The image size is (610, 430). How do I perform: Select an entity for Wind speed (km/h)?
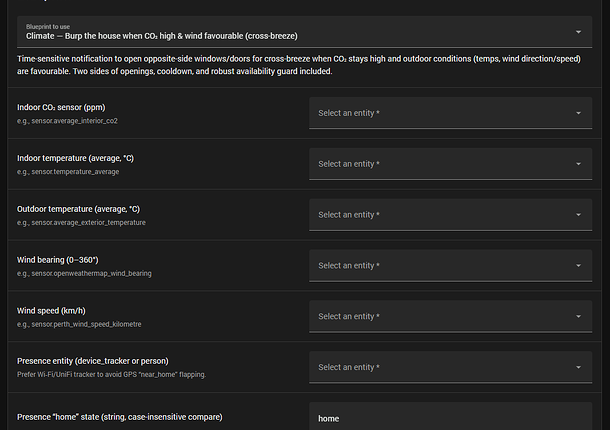pyautogui.click(x=440, y=316)
